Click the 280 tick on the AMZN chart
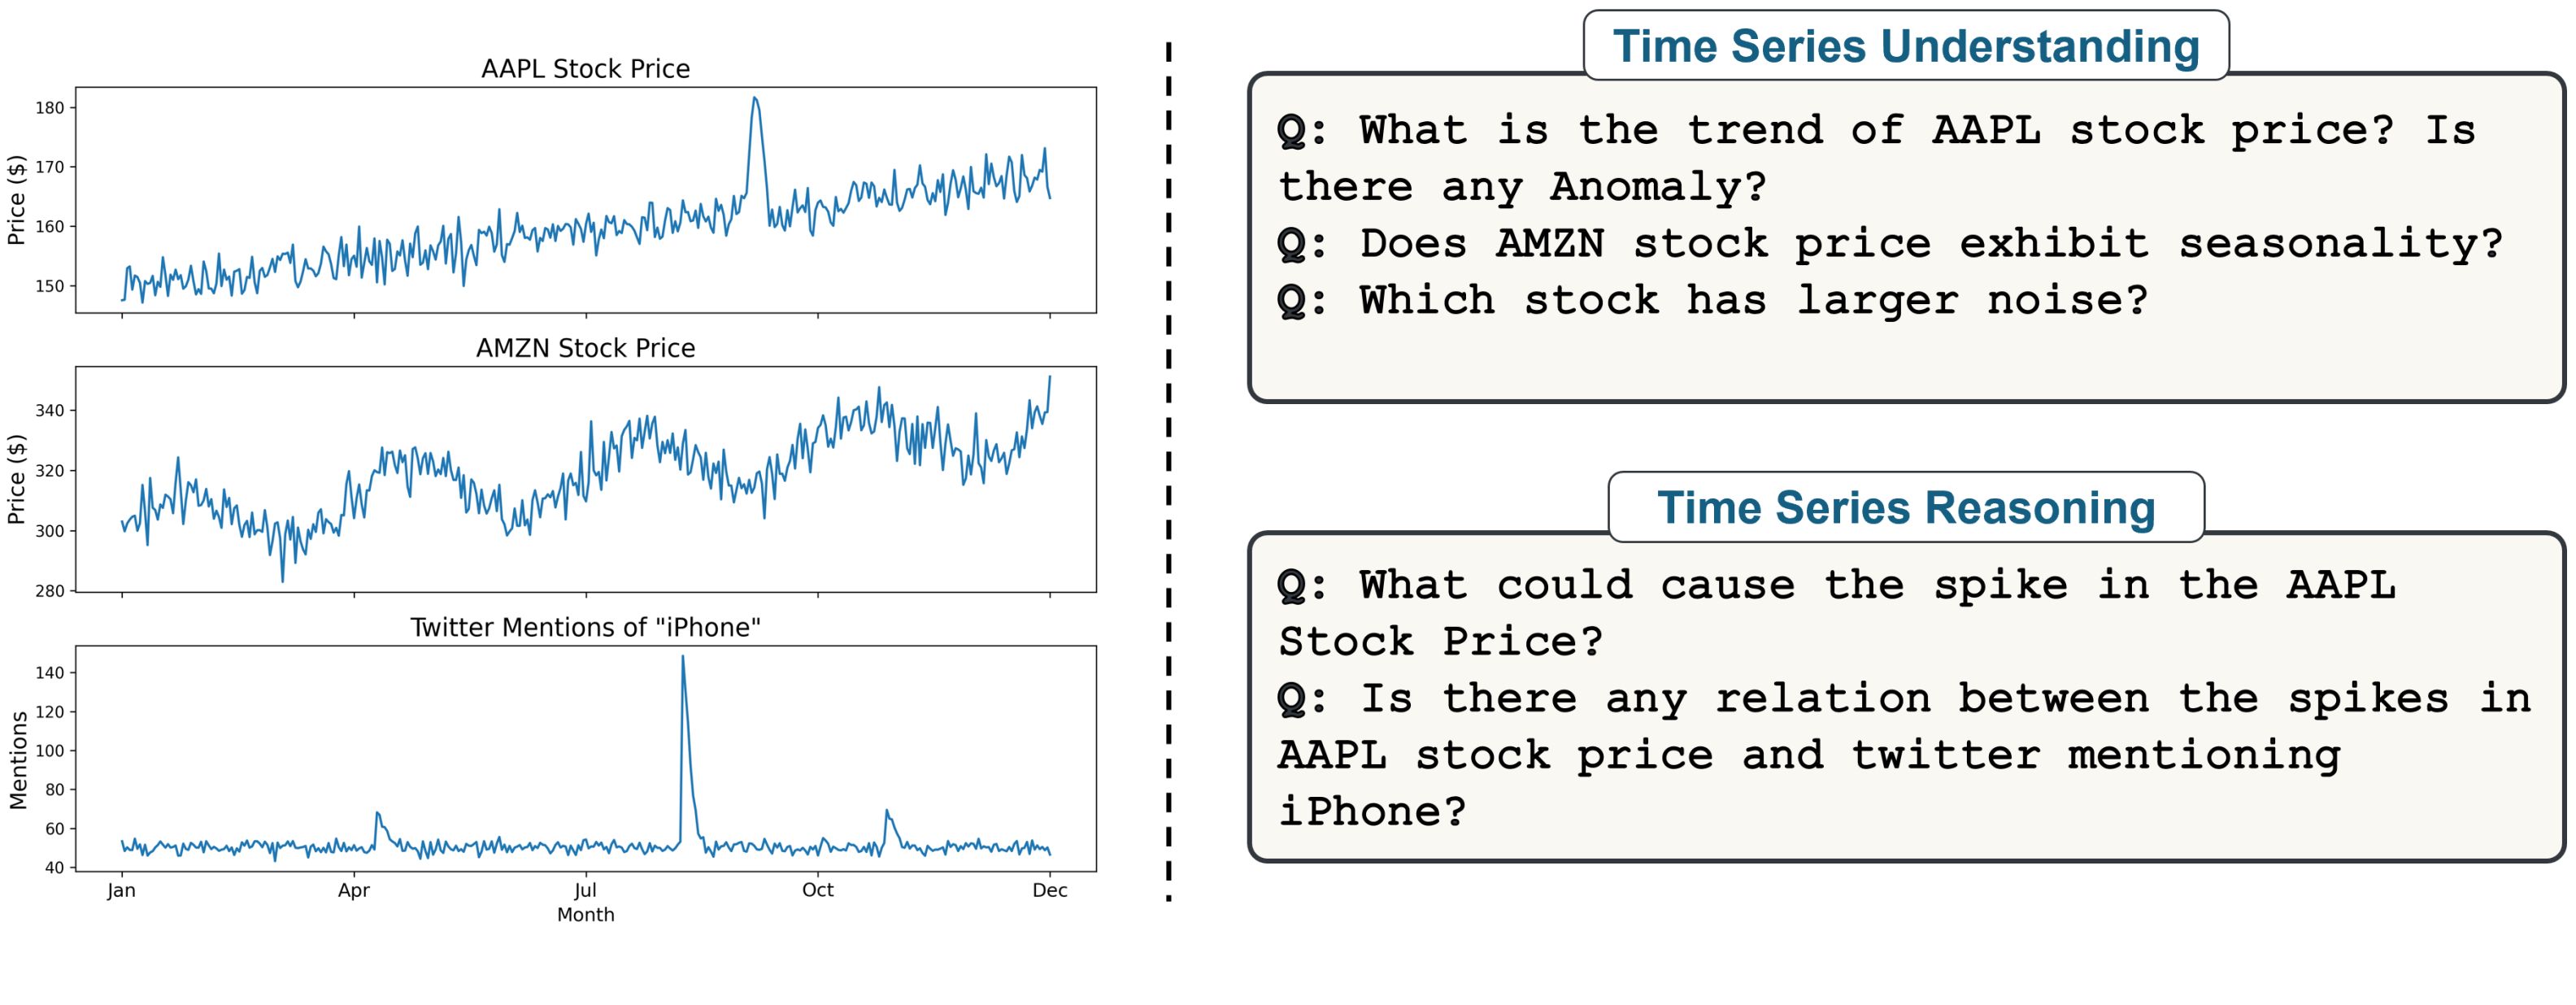 49,591
